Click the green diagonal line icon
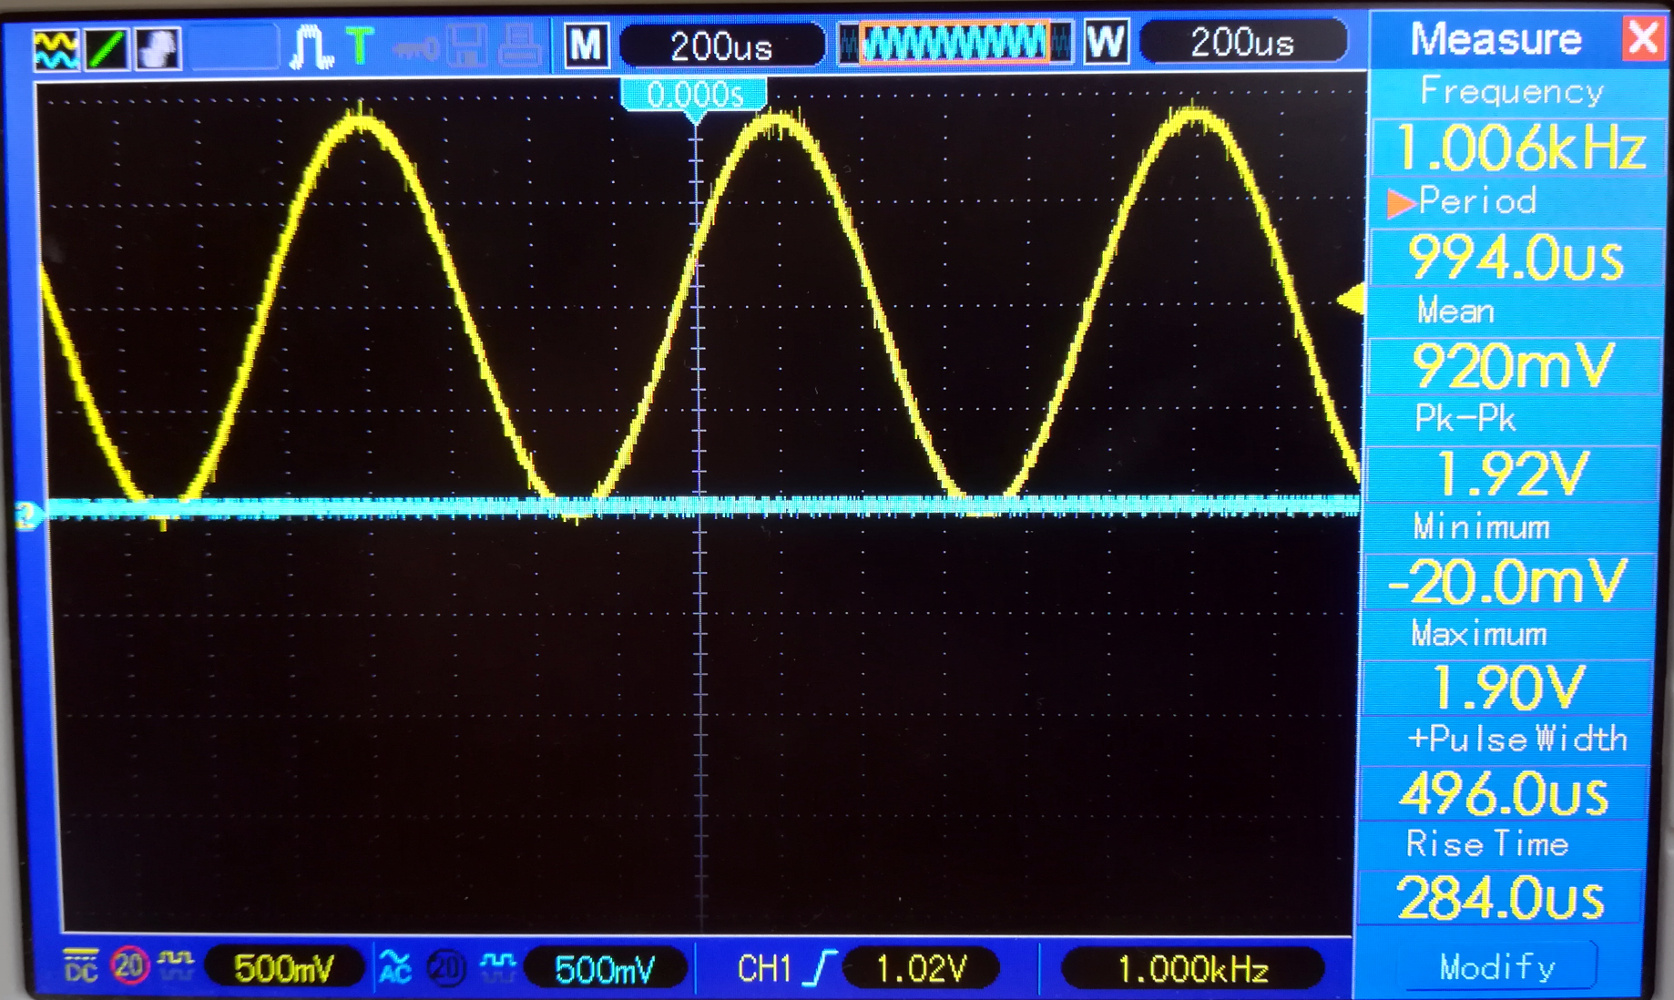Viewport: 1674px width, 1000px height. [106, 47]
